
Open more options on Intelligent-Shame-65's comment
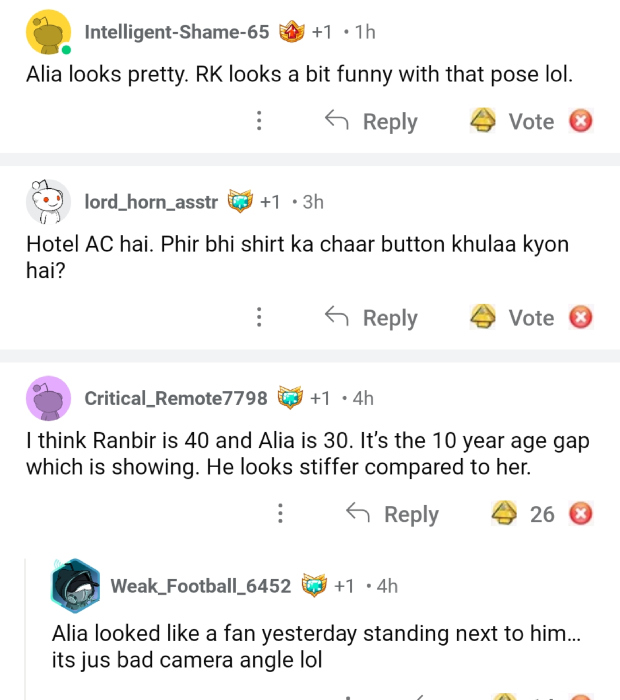(259, 122)
